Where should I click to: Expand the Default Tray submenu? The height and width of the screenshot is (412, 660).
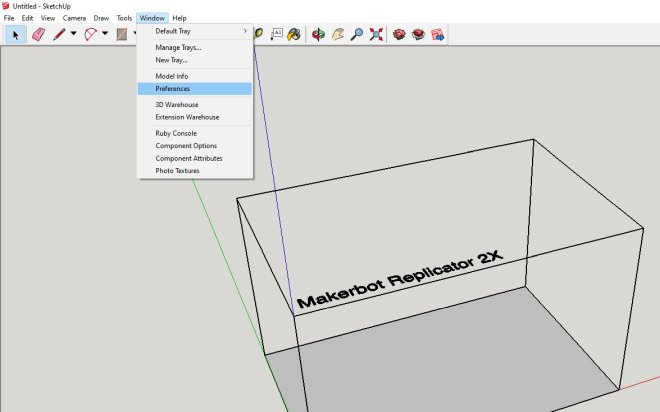[195, 31]
